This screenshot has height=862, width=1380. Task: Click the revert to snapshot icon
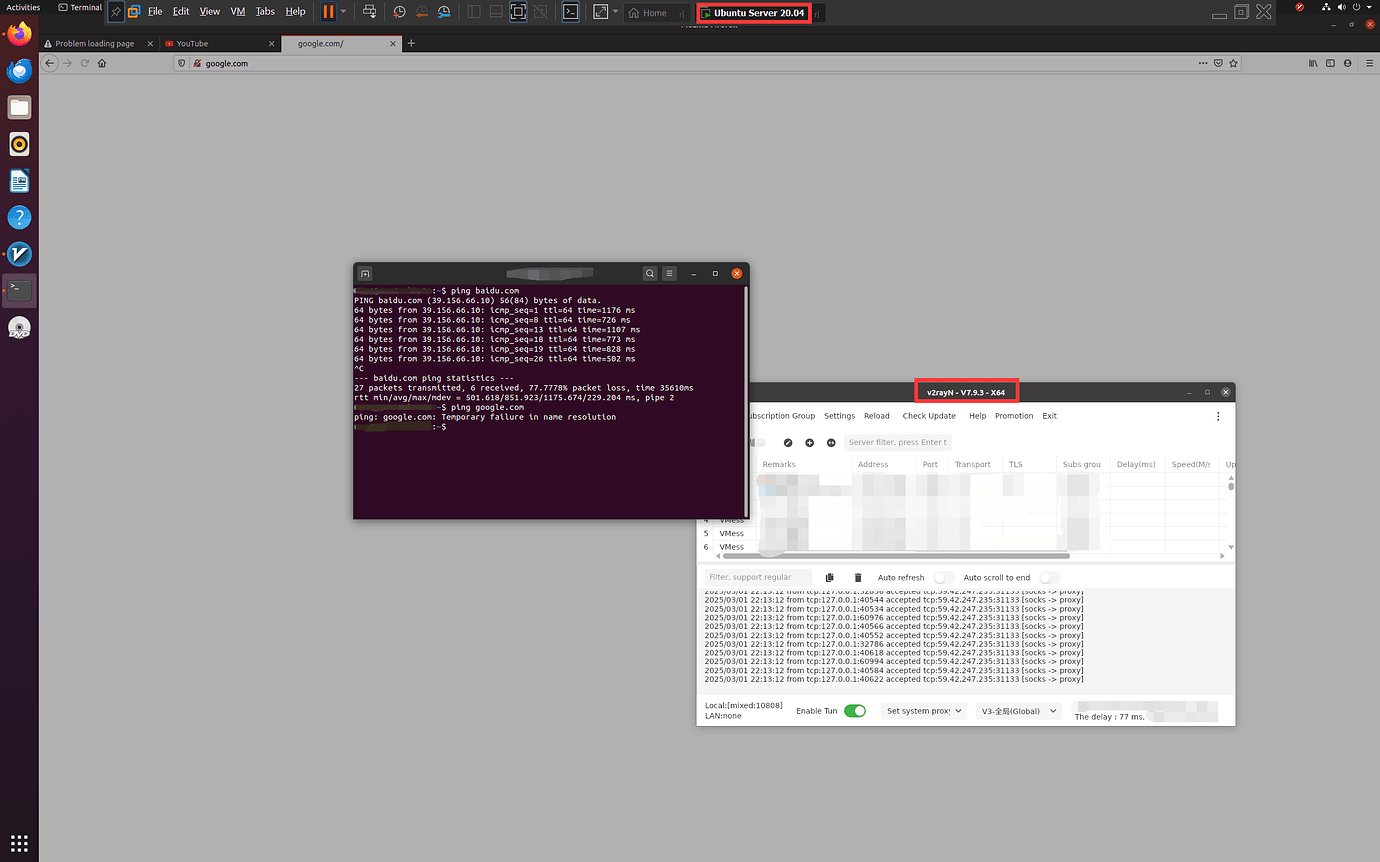[x=421, y=12]
